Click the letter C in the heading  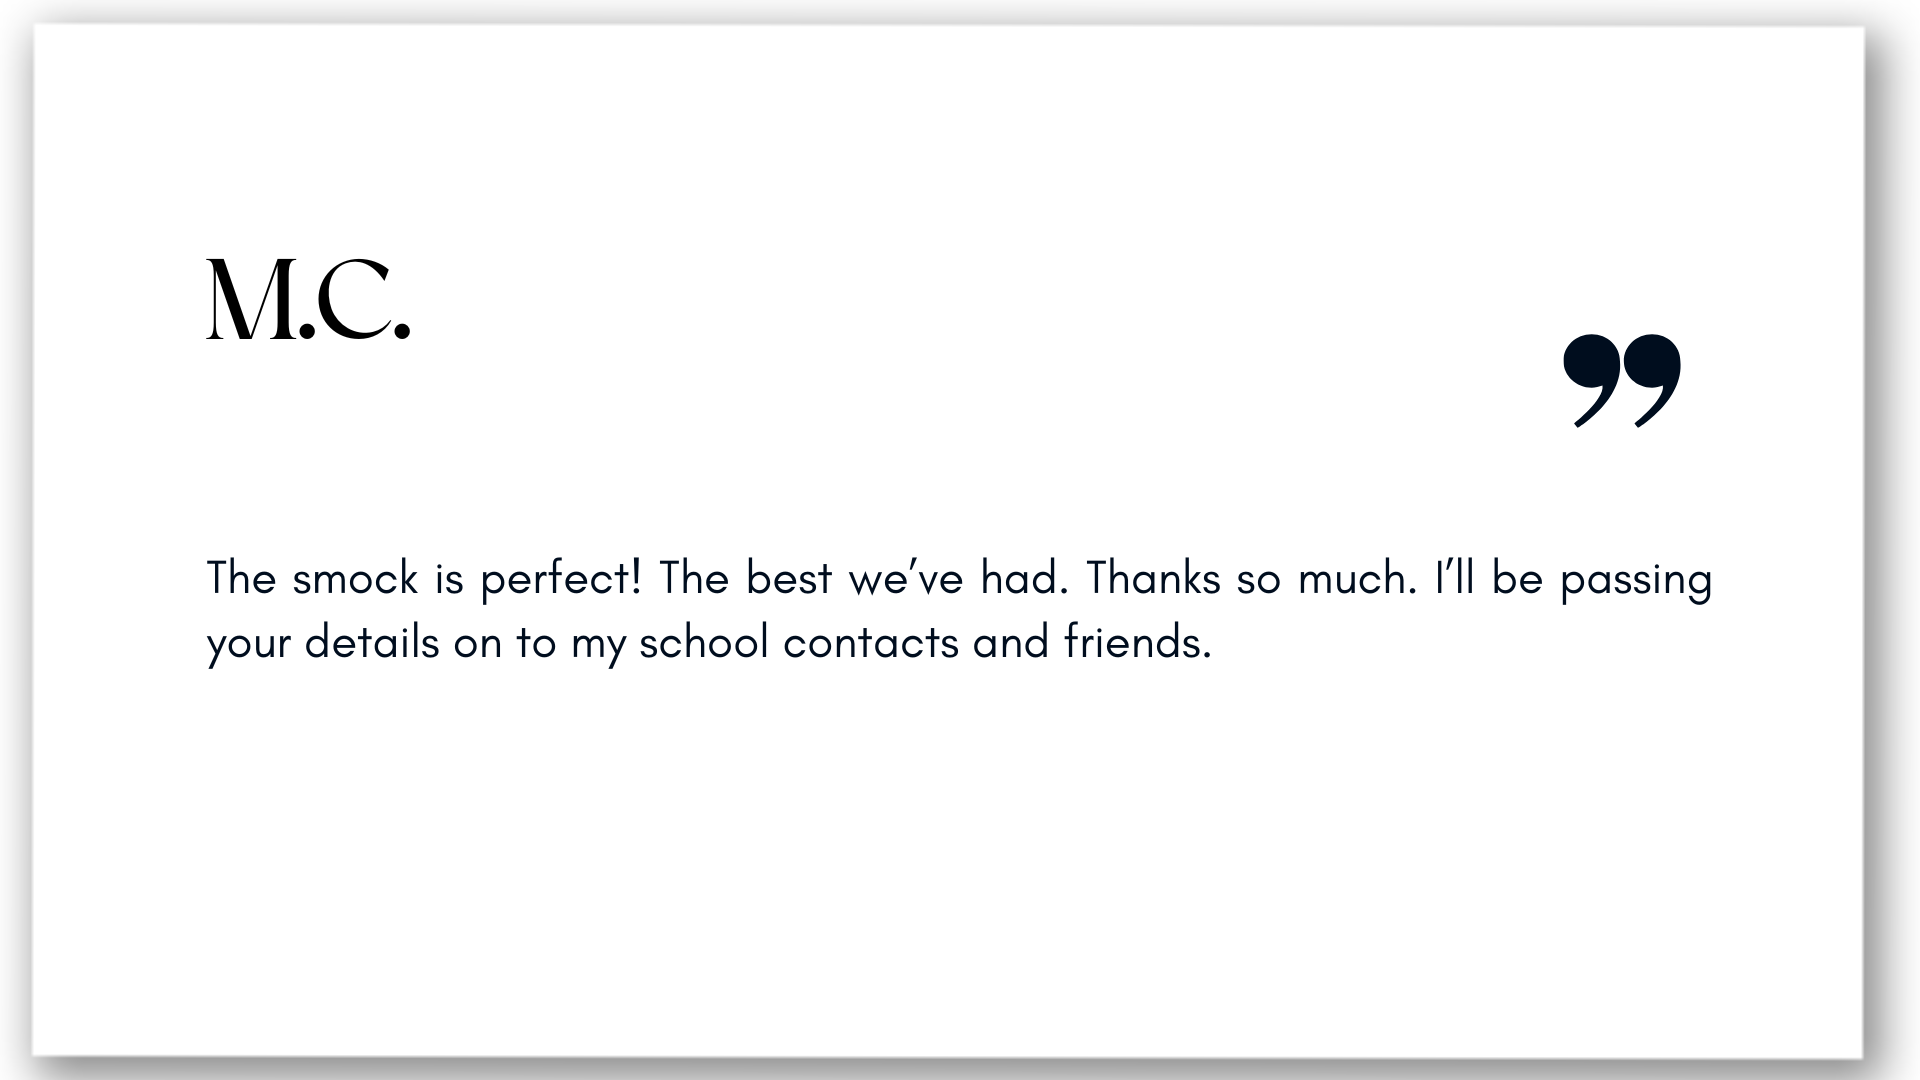[354, 300]
